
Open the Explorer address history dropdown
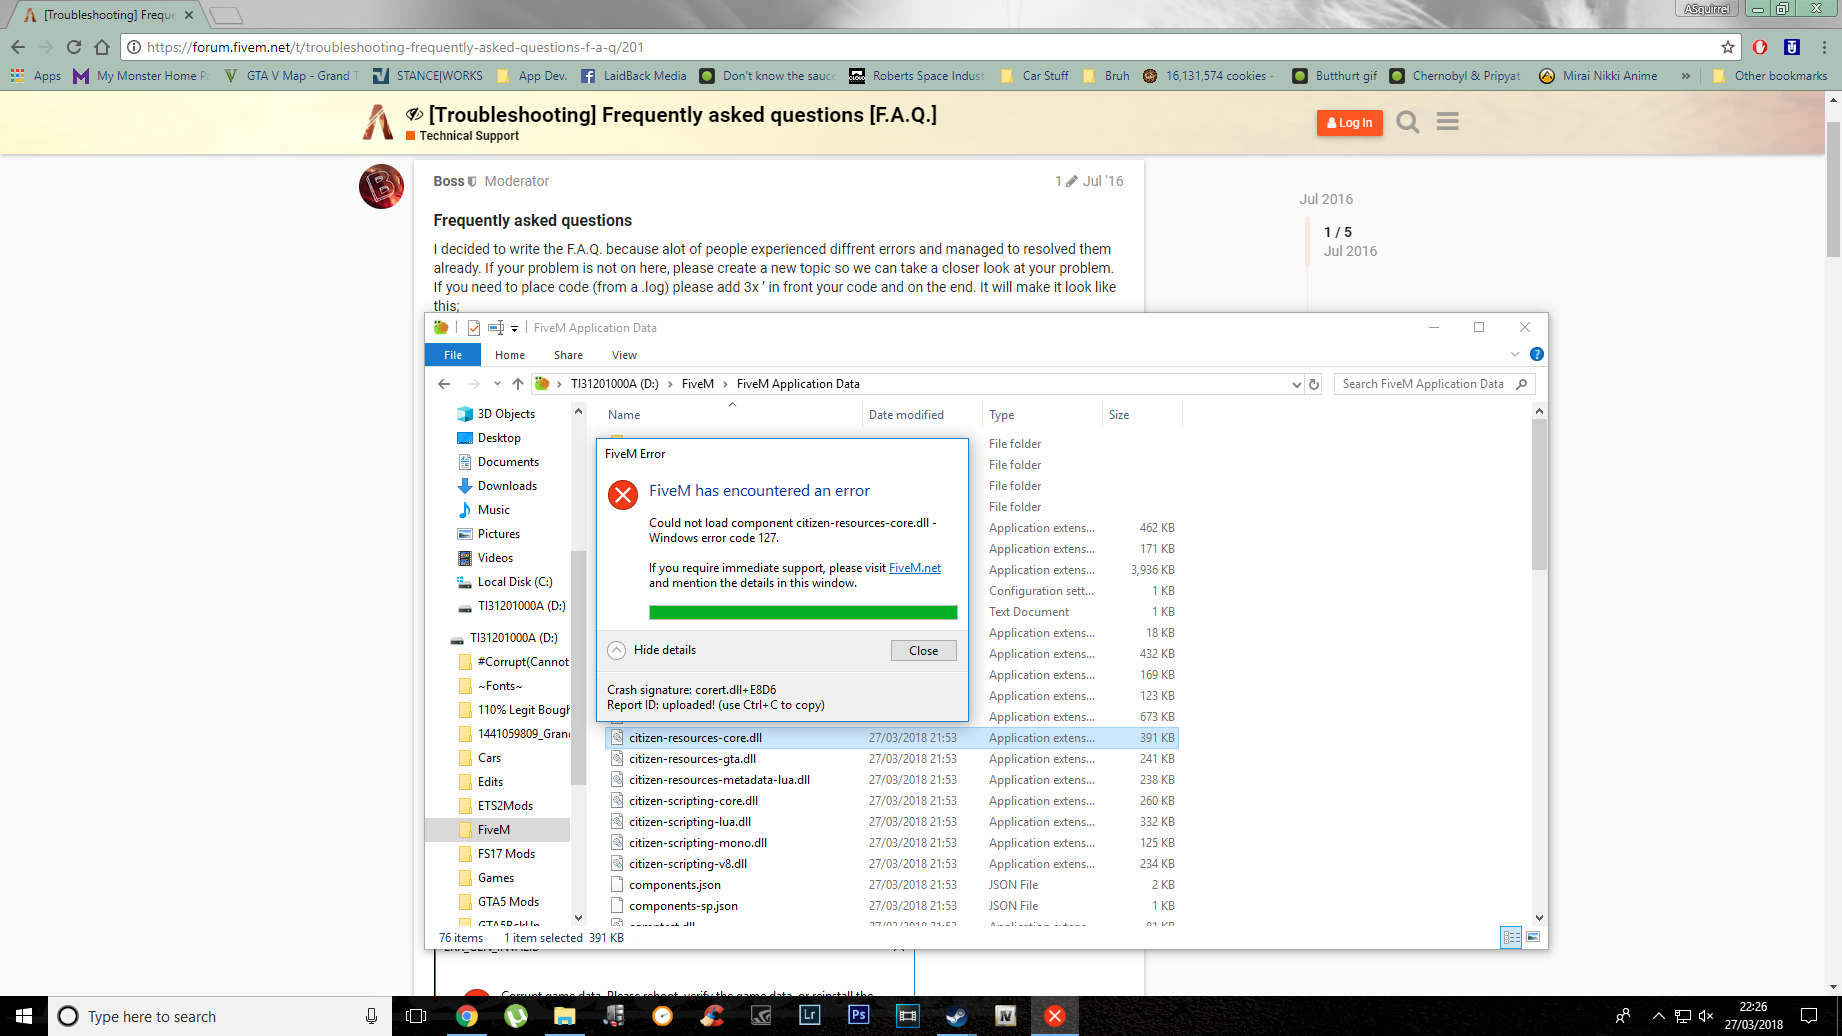[x=1296, y=384]
